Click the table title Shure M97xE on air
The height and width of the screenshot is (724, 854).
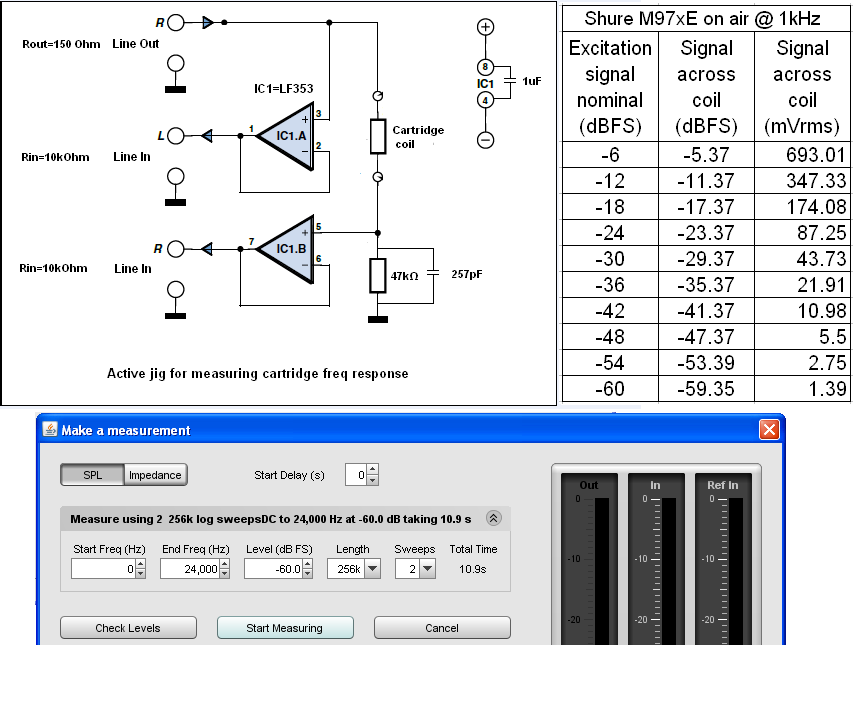click(702, 19)
